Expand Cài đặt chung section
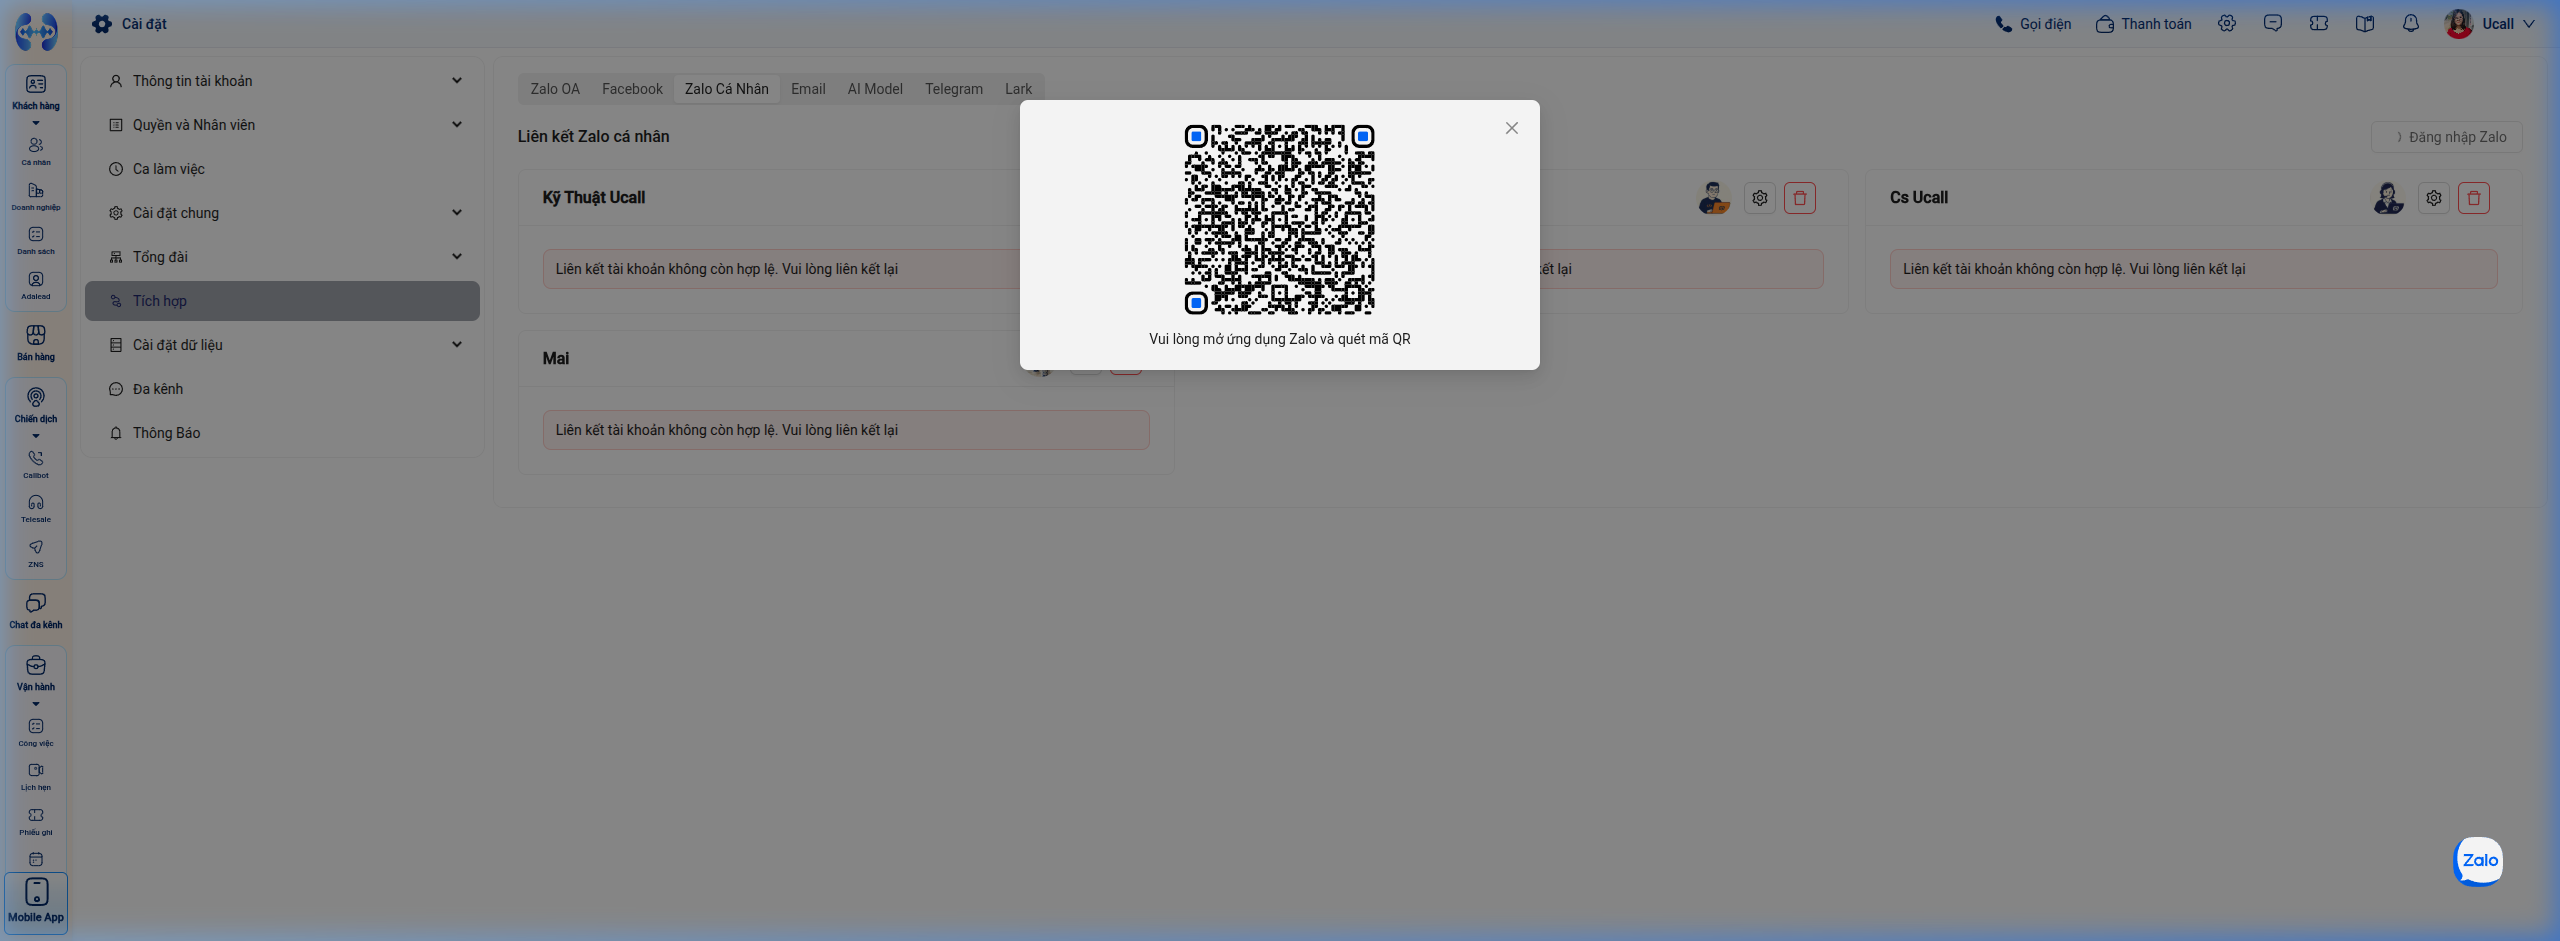Viewport: 2560px width, 941px height. point(283,213)
